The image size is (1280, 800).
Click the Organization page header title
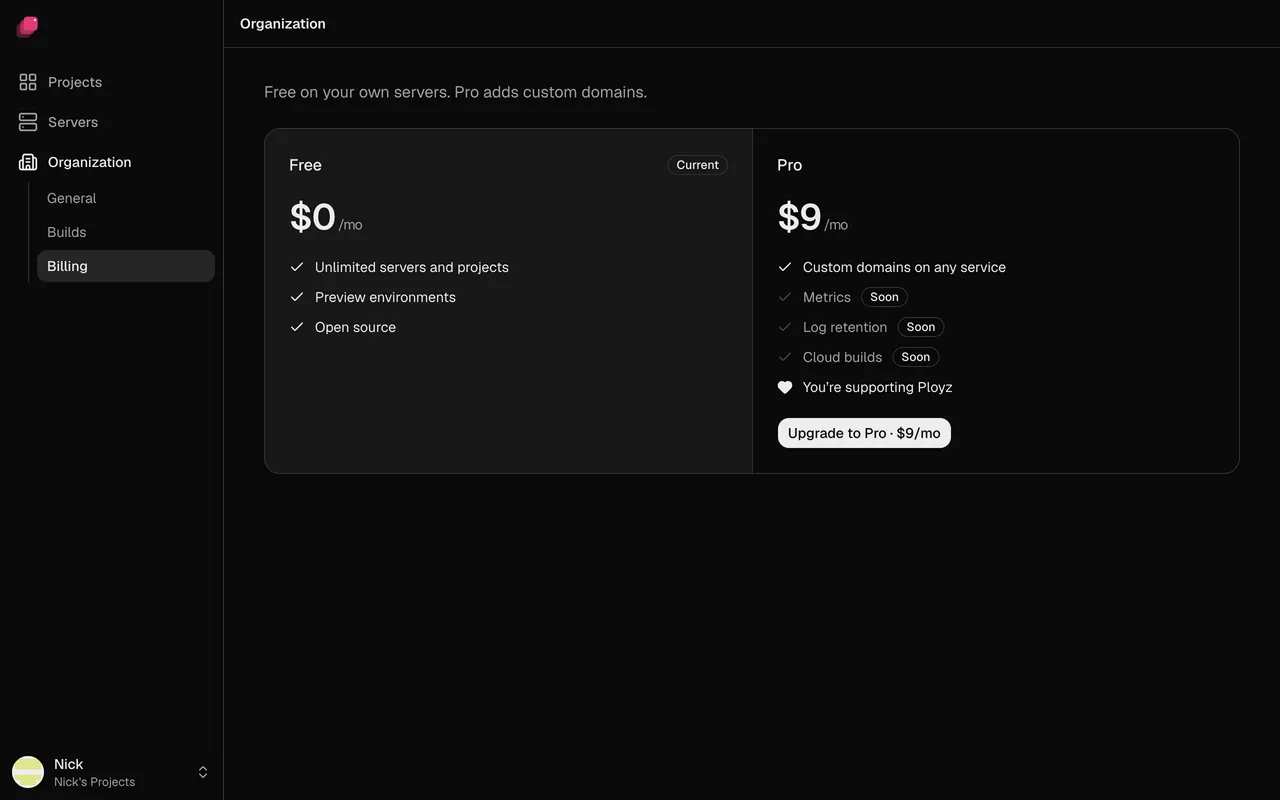(x=283, y=24)
